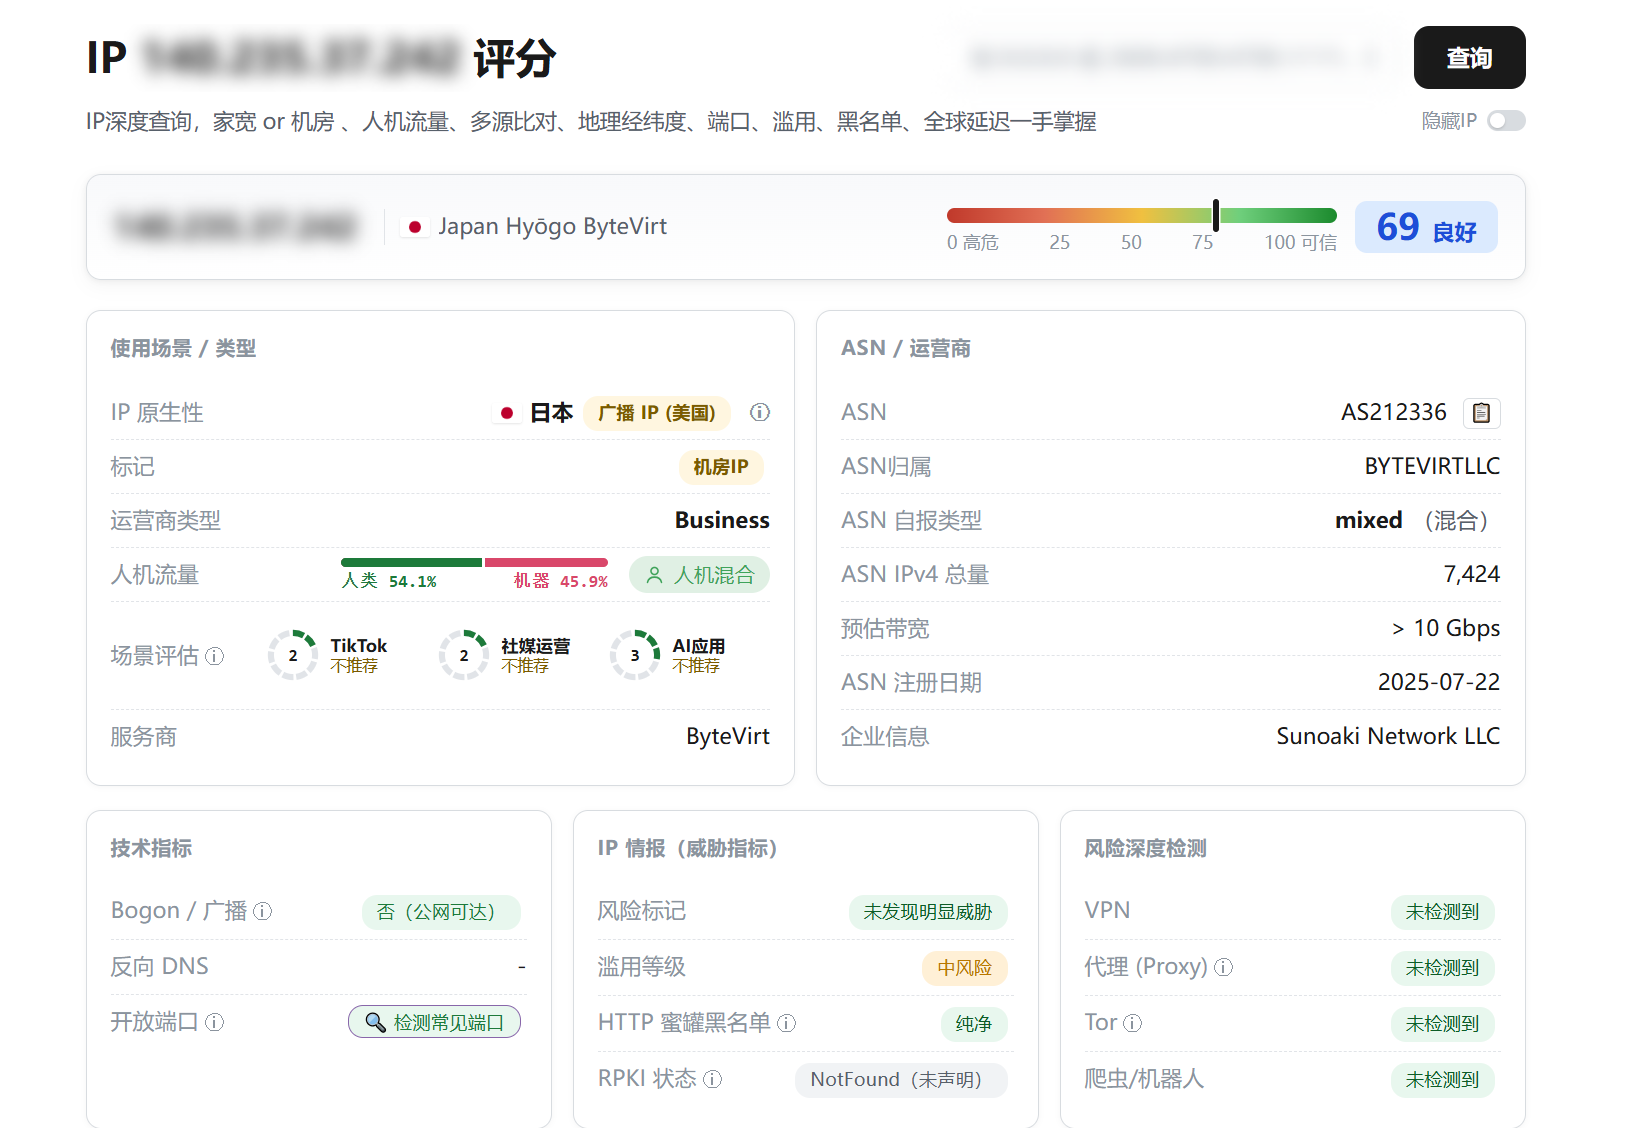Click the TikTok score ring icon

coord(293,655)
